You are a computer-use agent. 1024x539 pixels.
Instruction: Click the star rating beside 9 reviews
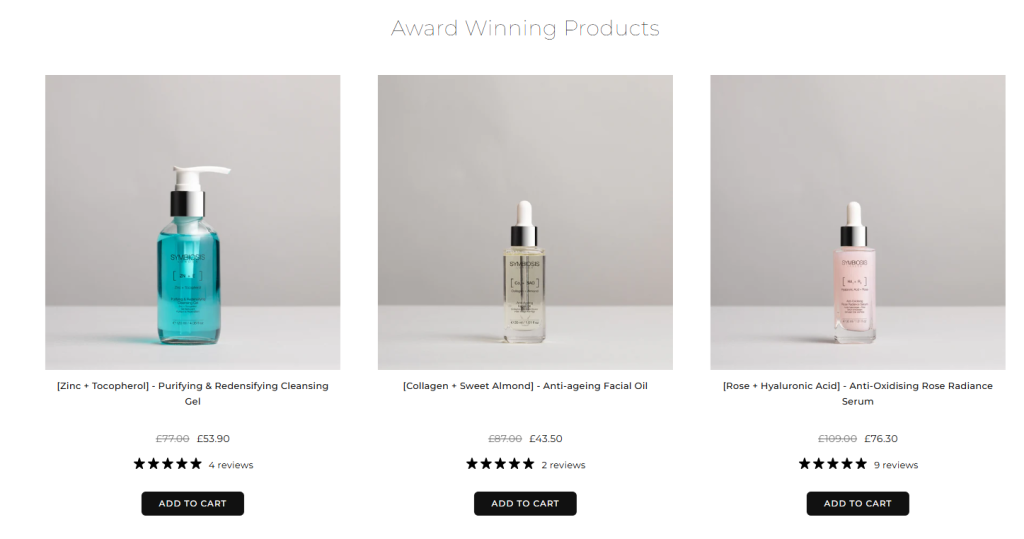833,464
